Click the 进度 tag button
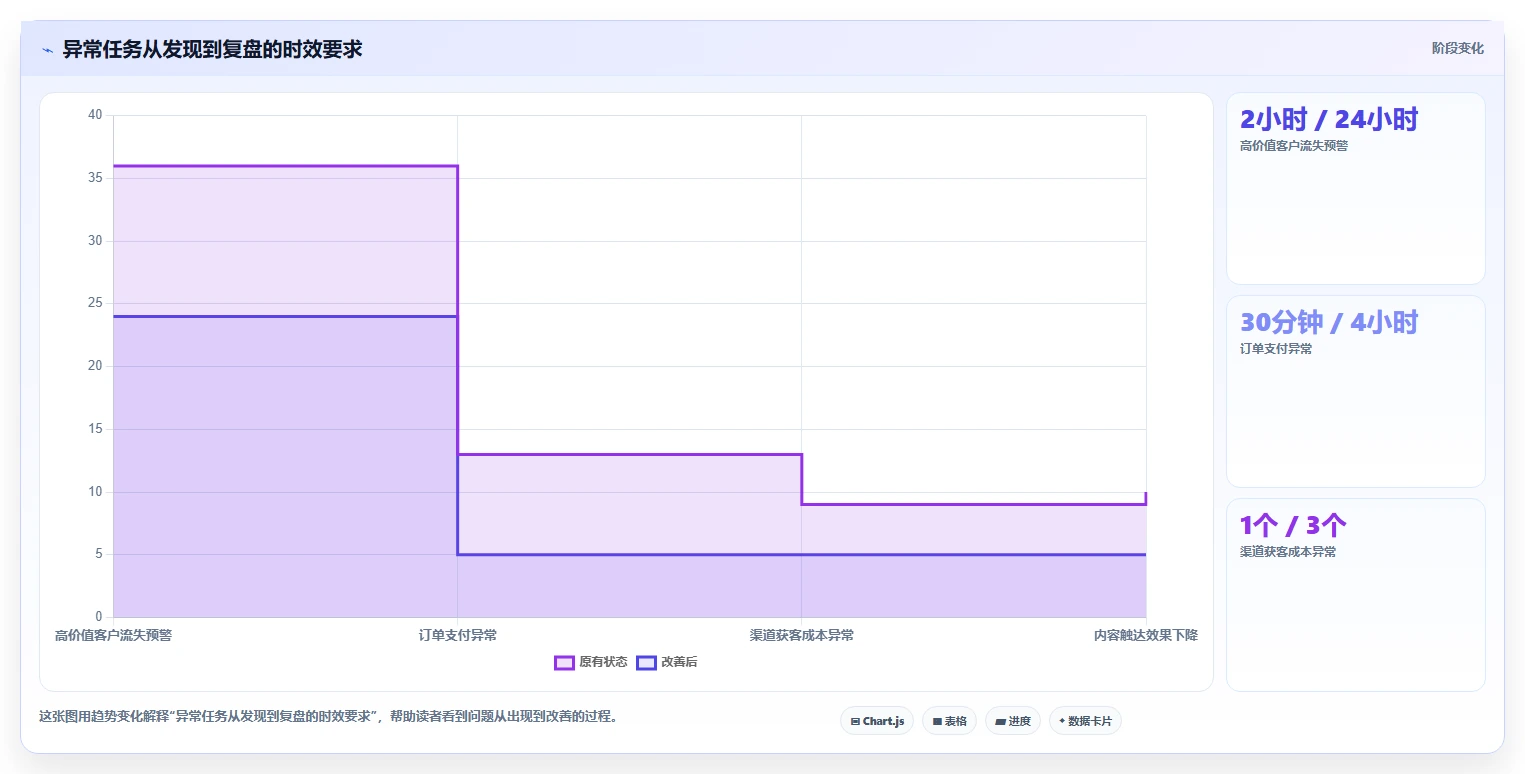The height and width of the screenshot is (774, 1525). pos(1013,721)
